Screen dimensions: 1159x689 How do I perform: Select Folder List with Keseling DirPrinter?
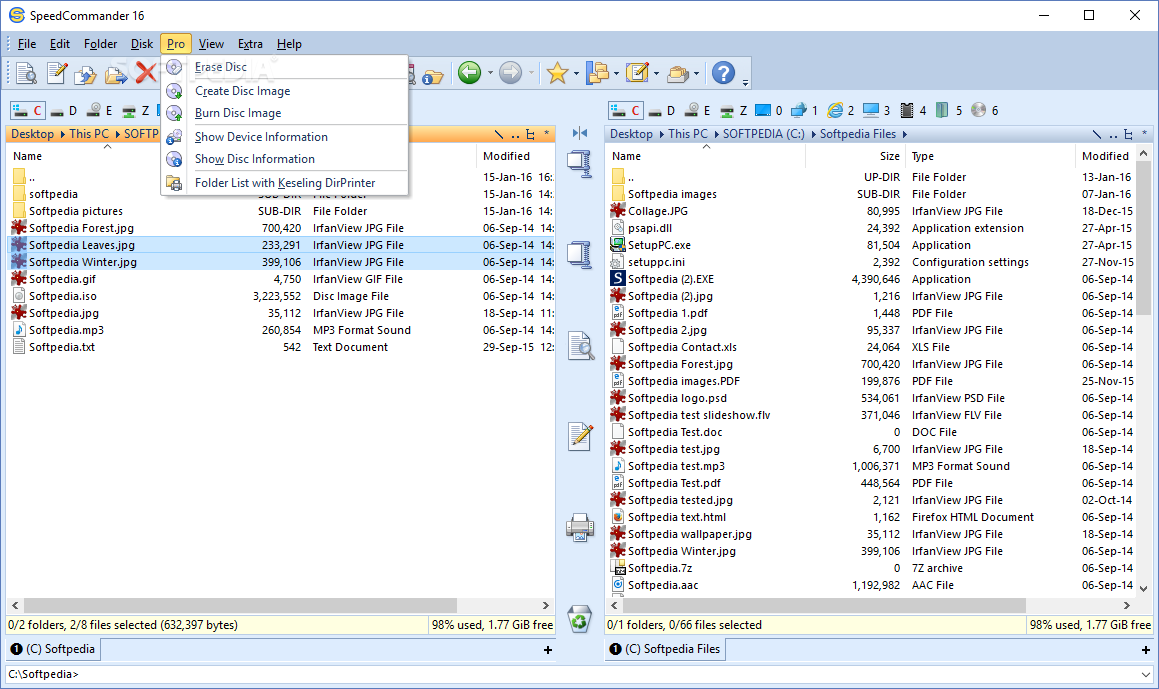285,183
